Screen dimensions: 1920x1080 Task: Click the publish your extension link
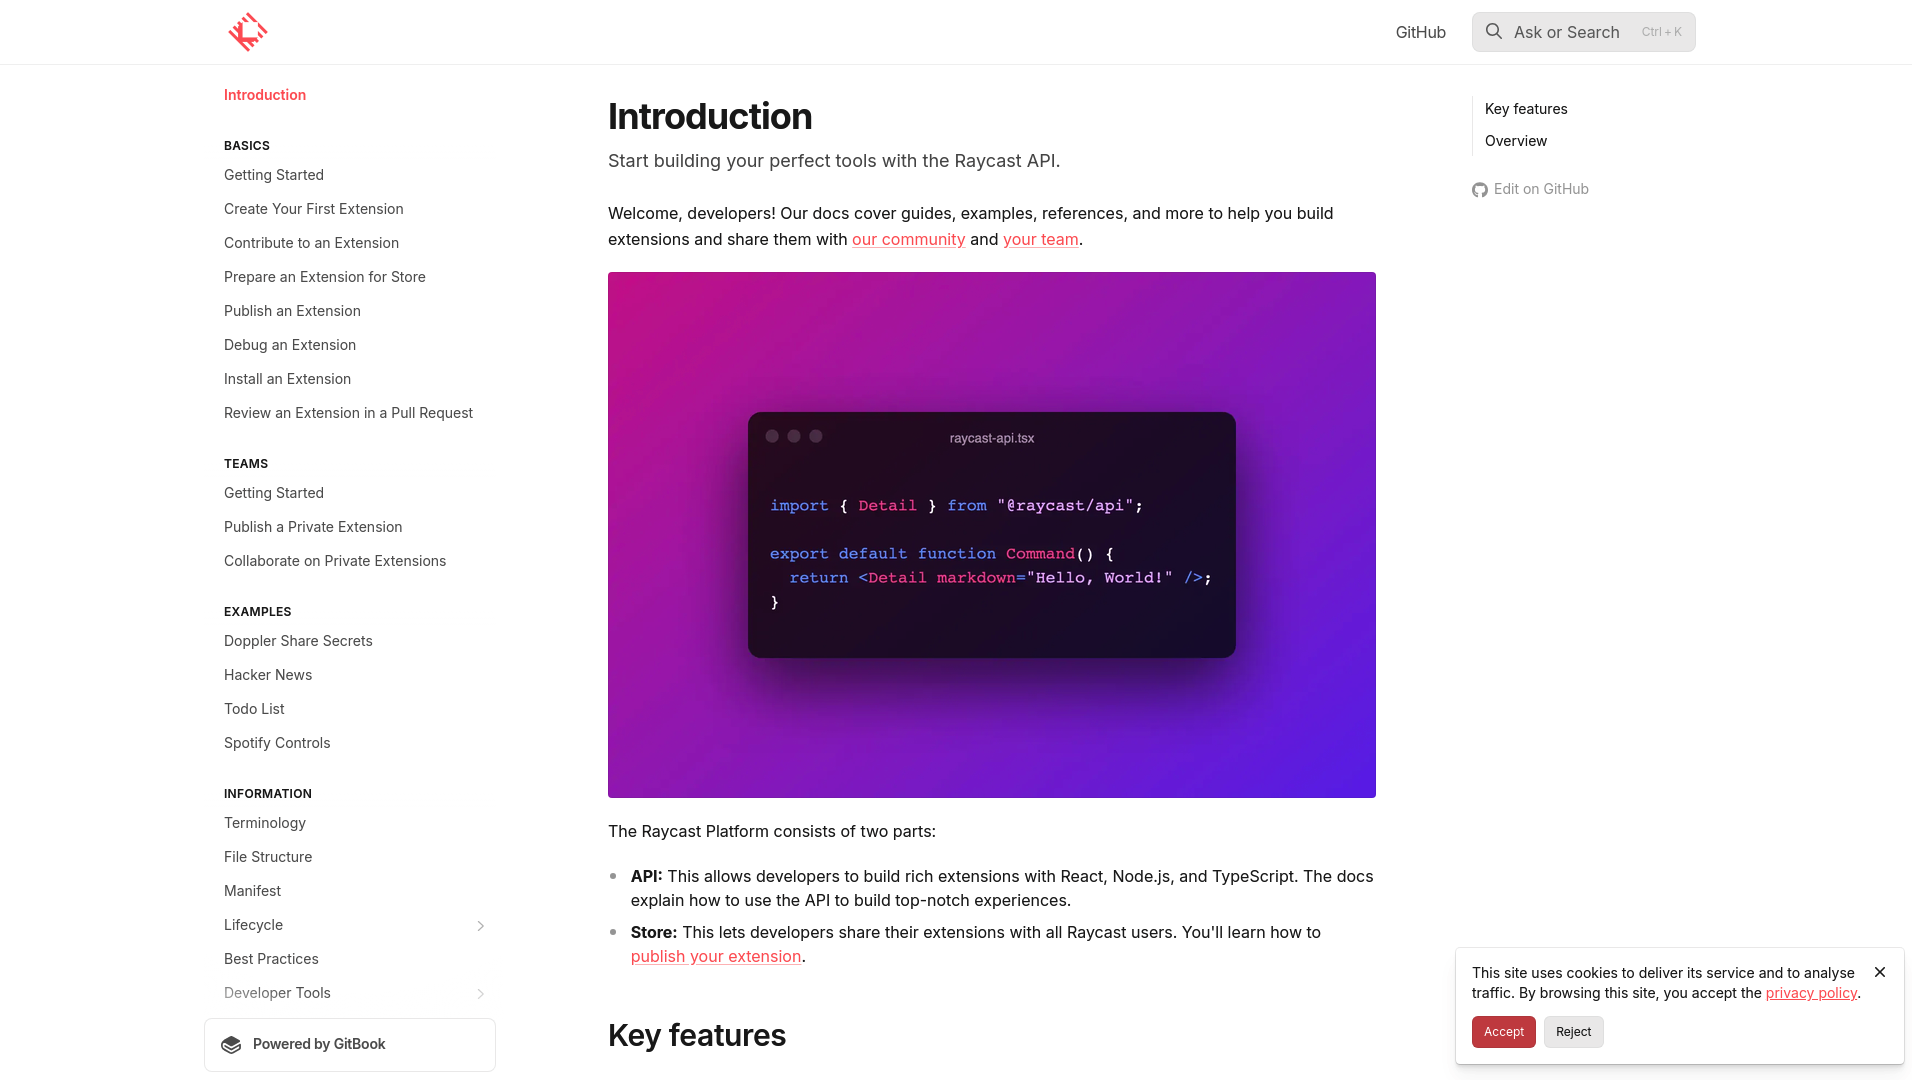tap(715, 956)
